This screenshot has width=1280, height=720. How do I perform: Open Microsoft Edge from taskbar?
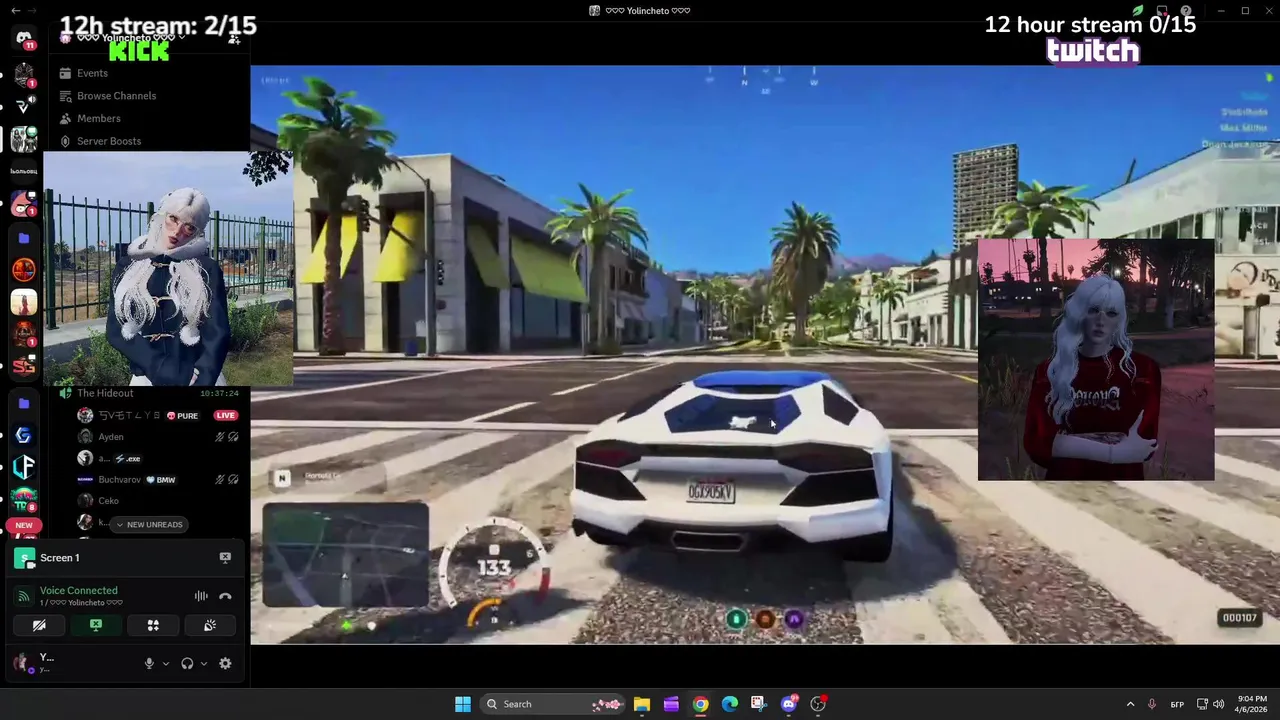(730, 704)
